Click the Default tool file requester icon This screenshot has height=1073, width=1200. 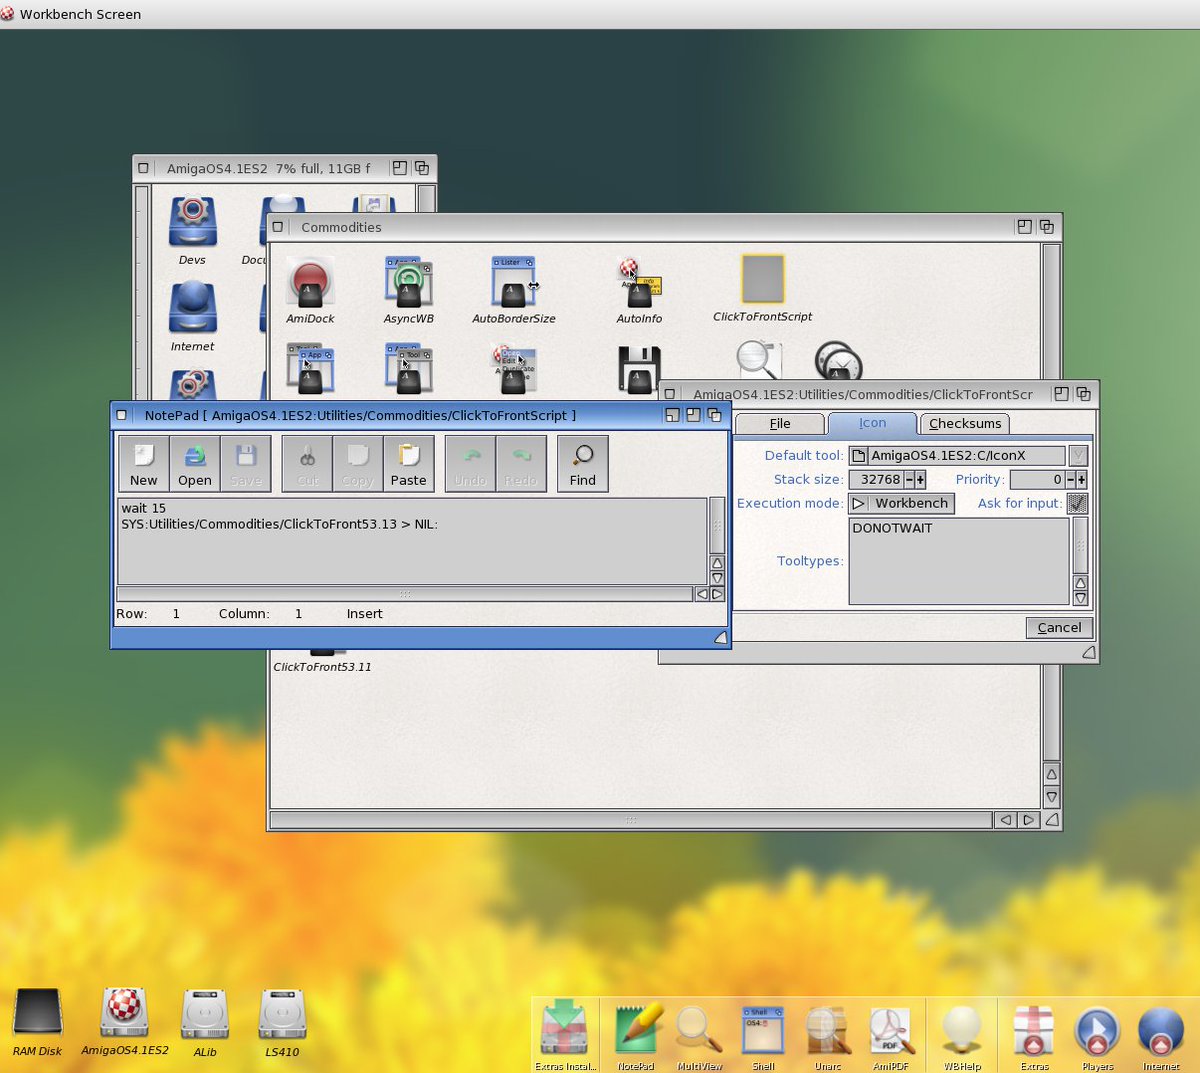click(859, 455)
